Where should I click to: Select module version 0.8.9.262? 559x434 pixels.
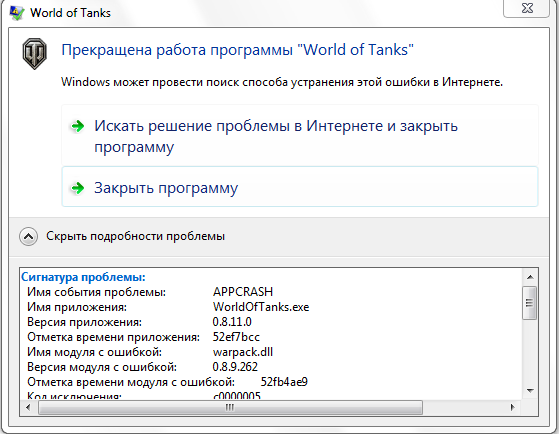click(x=235, y=367)
